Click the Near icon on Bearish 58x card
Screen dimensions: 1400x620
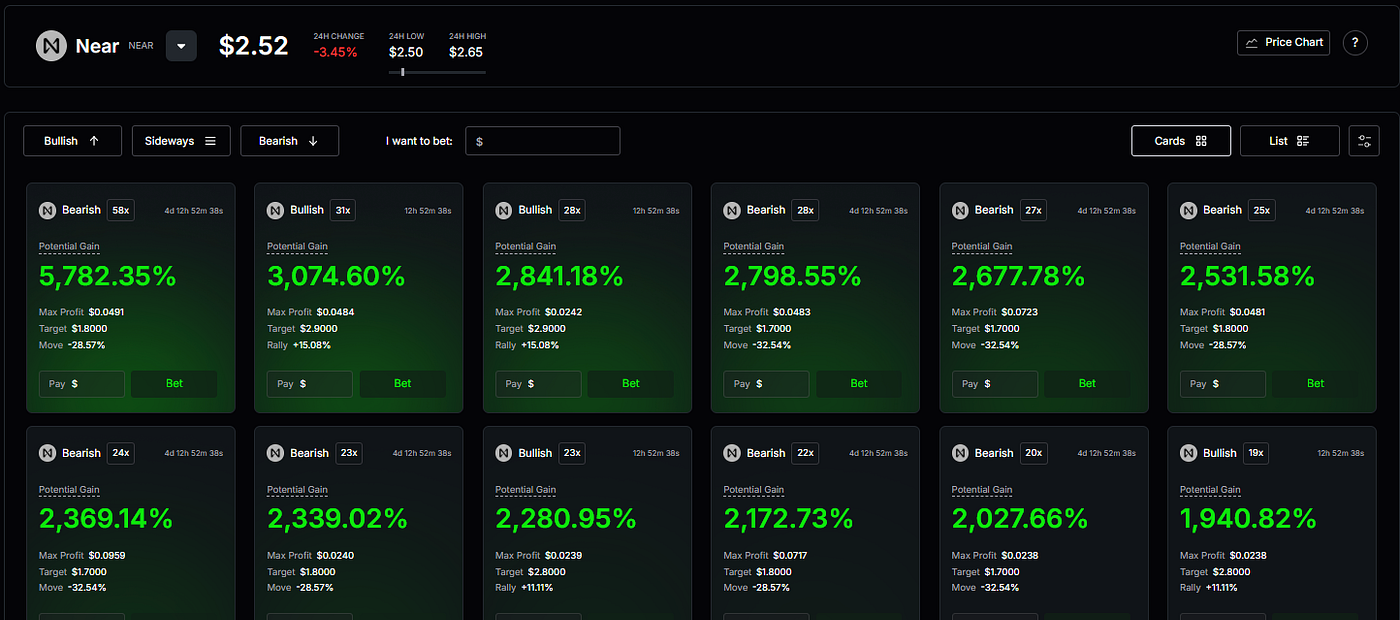(x=47, y=210)
